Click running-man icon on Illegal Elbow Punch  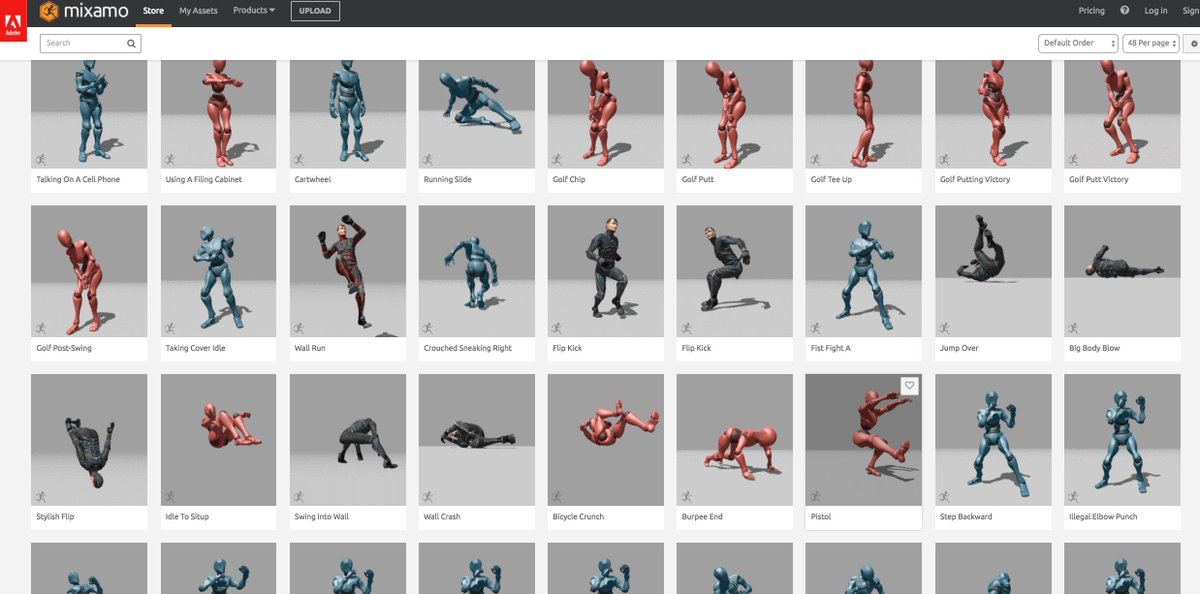click(x=1074, y=496)
